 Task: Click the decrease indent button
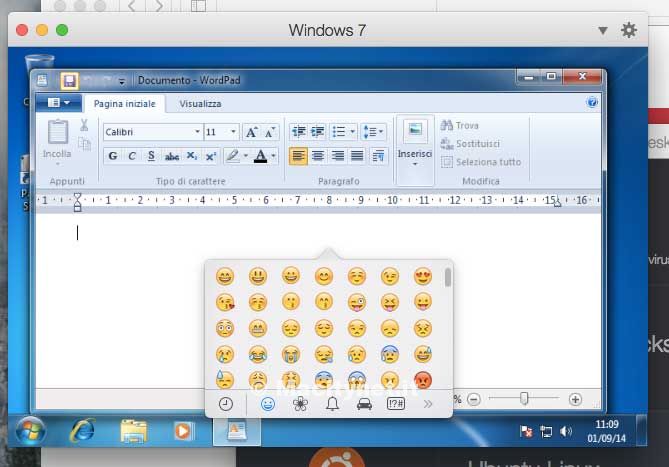pyautogui.click(x=298, y=132)
